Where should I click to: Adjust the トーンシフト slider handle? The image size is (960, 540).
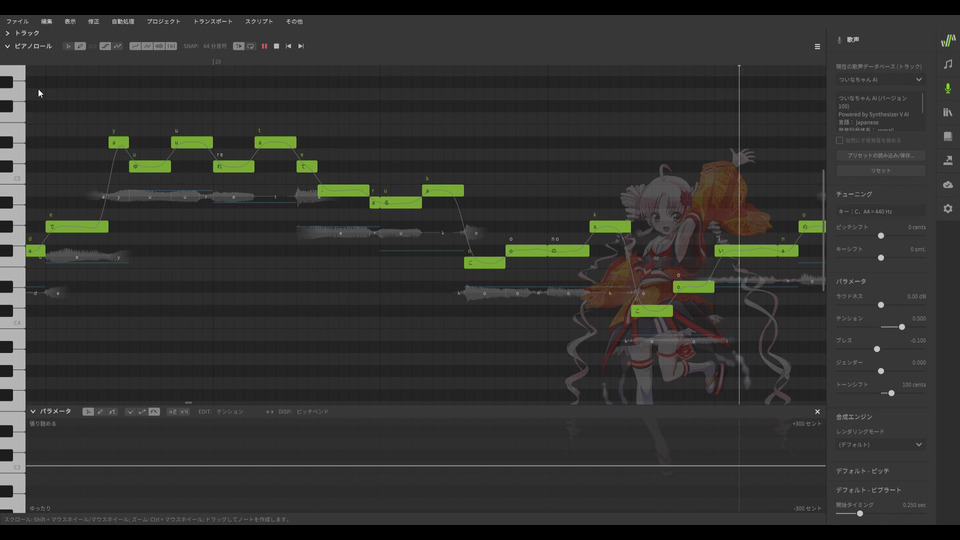point(891,393)
